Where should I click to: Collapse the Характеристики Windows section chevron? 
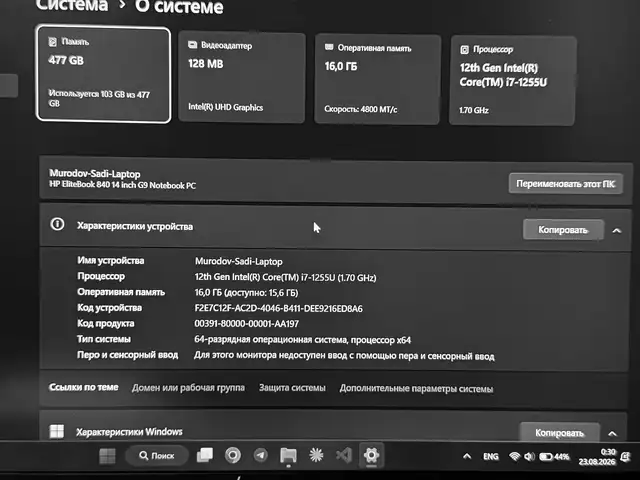tap(612, 433)
